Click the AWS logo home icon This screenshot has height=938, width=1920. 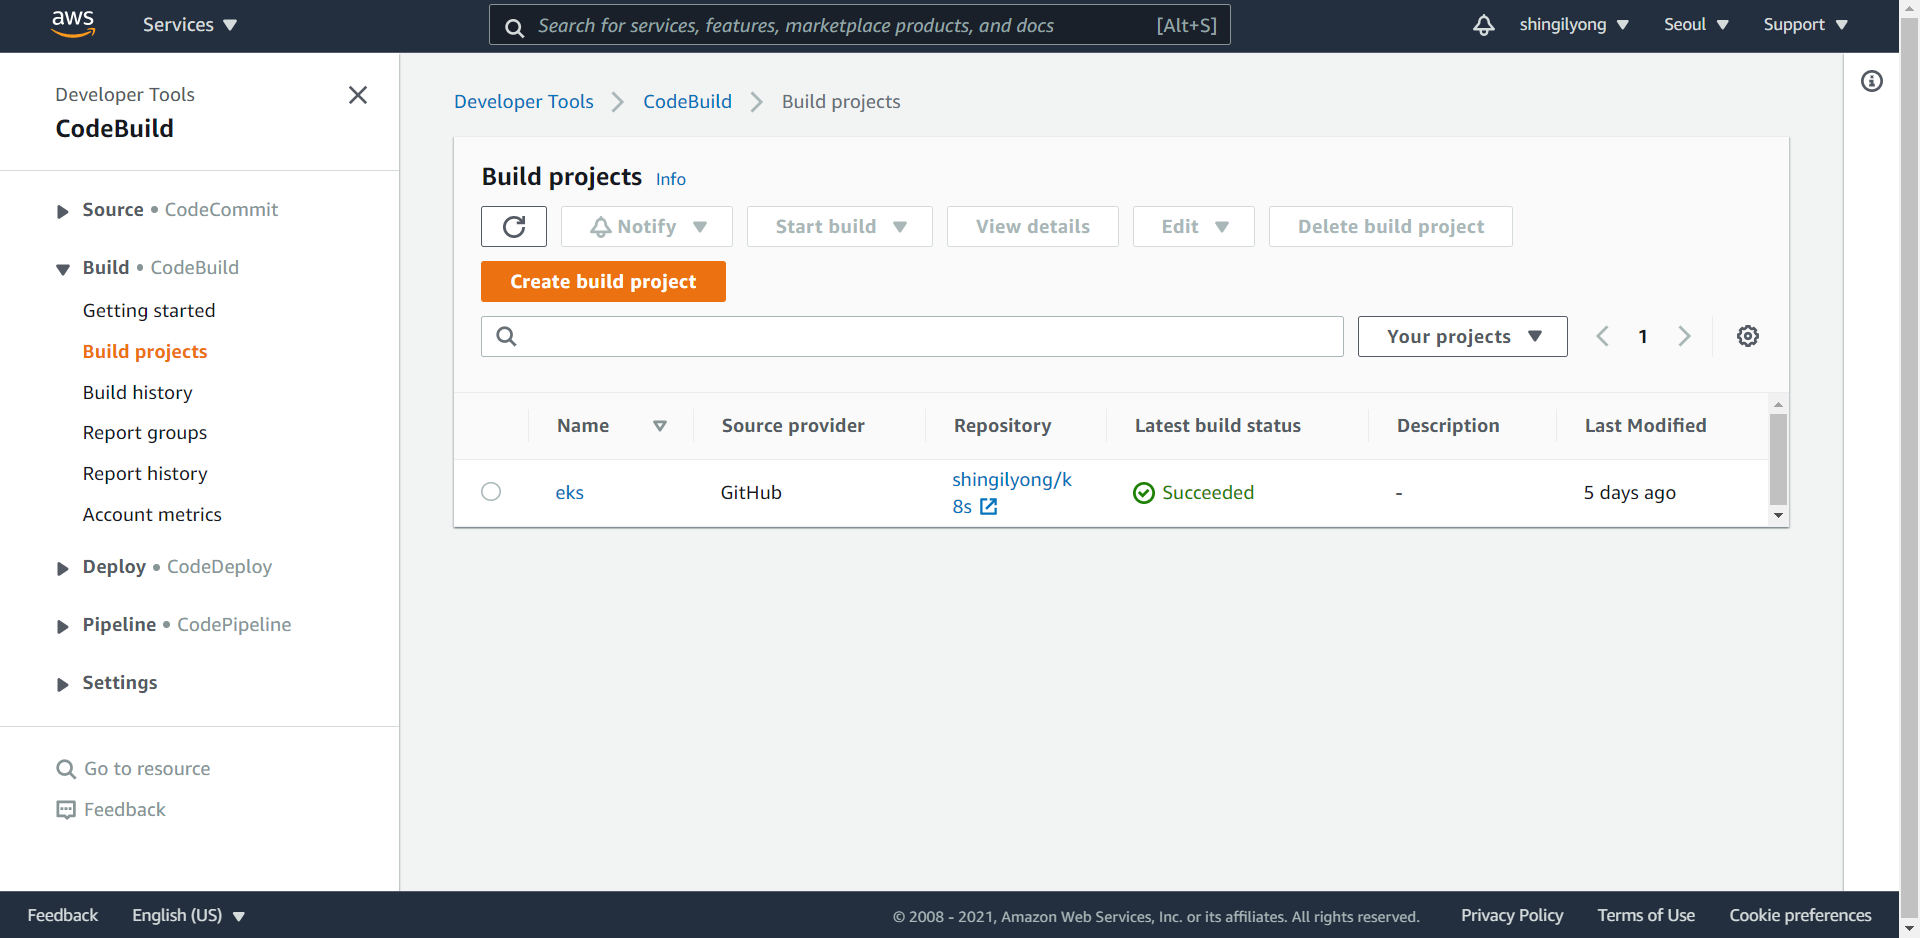[73, 24]
